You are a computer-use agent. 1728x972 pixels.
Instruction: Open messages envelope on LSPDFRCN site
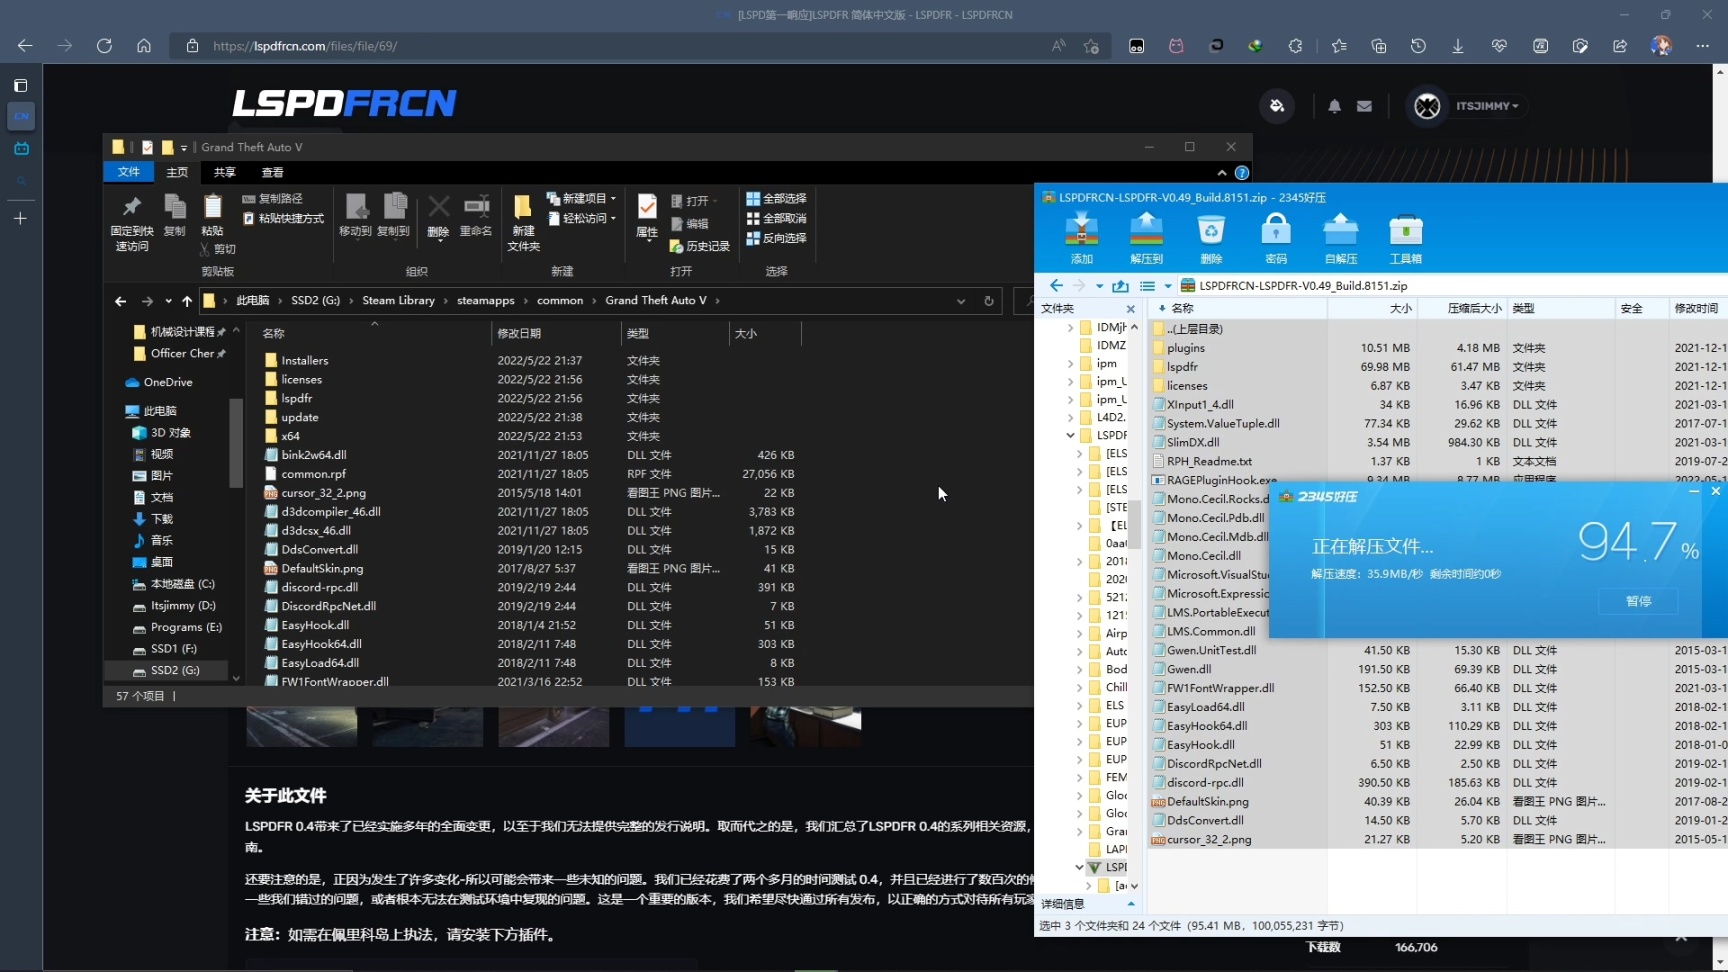coord(1364,106)
